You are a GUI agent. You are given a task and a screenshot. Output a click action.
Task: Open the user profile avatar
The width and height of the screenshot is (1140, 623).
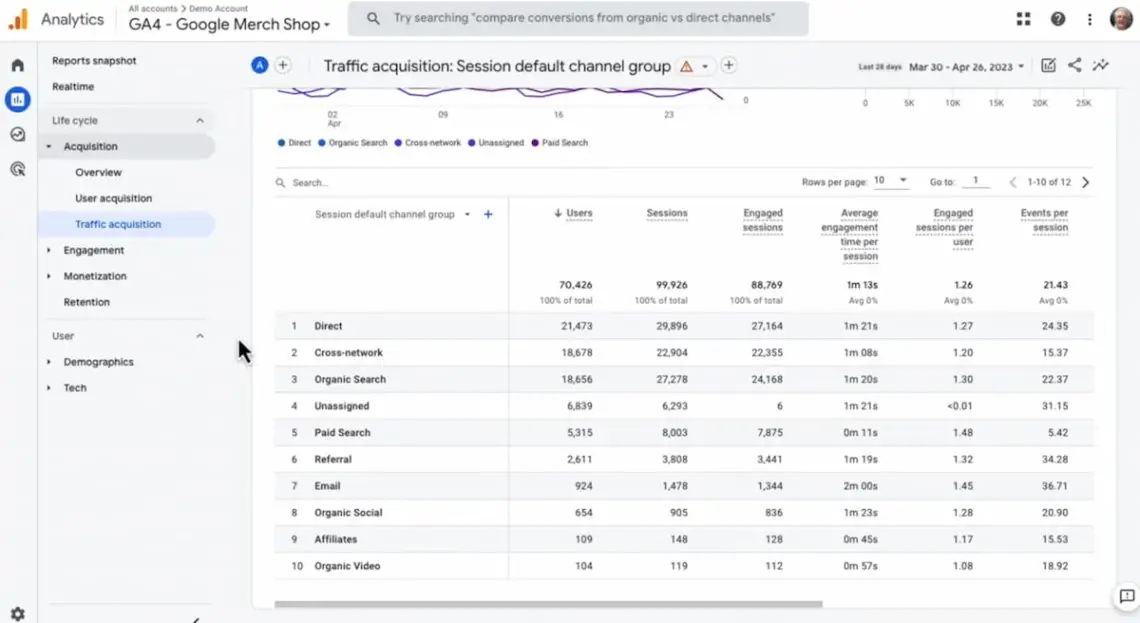pyautogui.click(x=1122, y=19)
